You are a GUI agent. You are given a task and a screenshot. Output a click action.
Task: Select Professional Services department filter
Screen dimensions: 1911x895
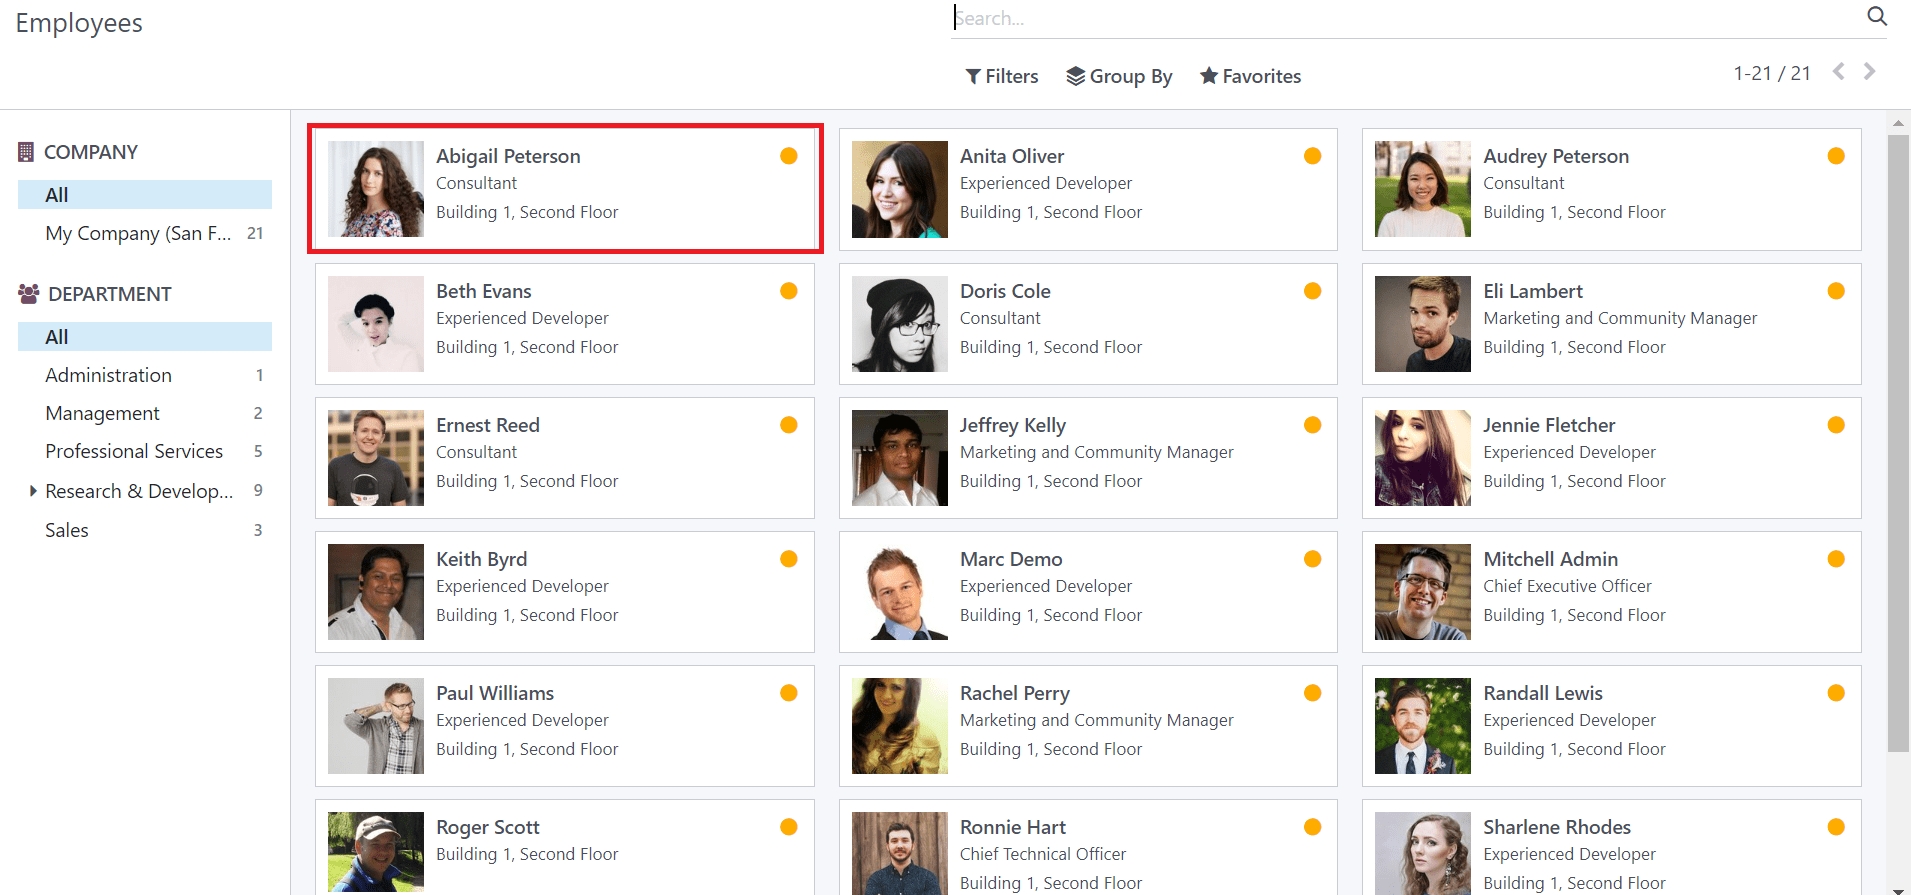point(134,451)
